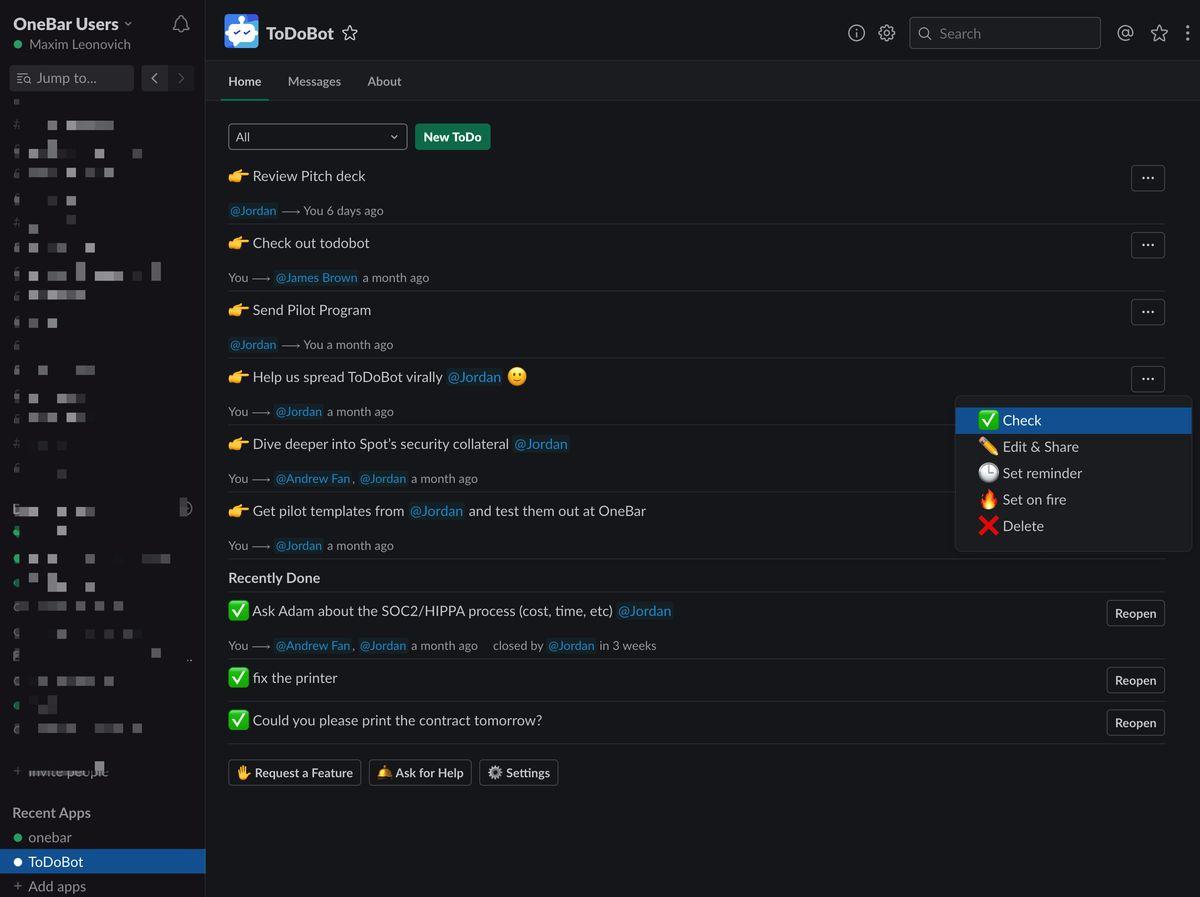This screenshot has width=1200, height=897.
Task: Open the settings gear in header
Action: click(887, 33)
